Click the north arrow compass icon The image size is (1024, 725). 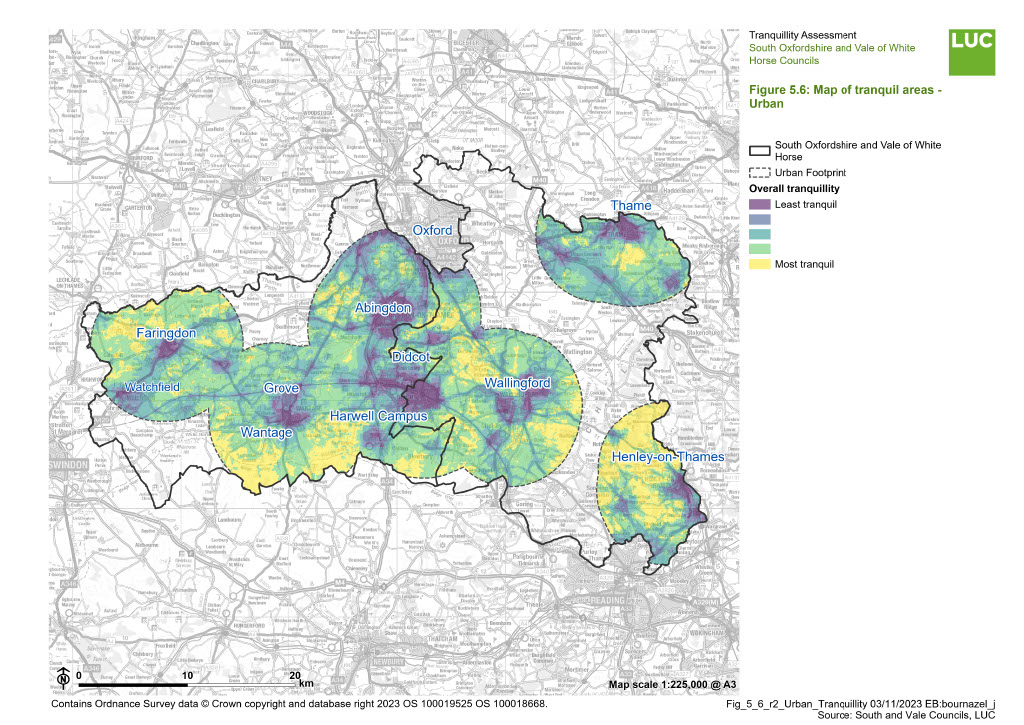click(x=63, y=680)
